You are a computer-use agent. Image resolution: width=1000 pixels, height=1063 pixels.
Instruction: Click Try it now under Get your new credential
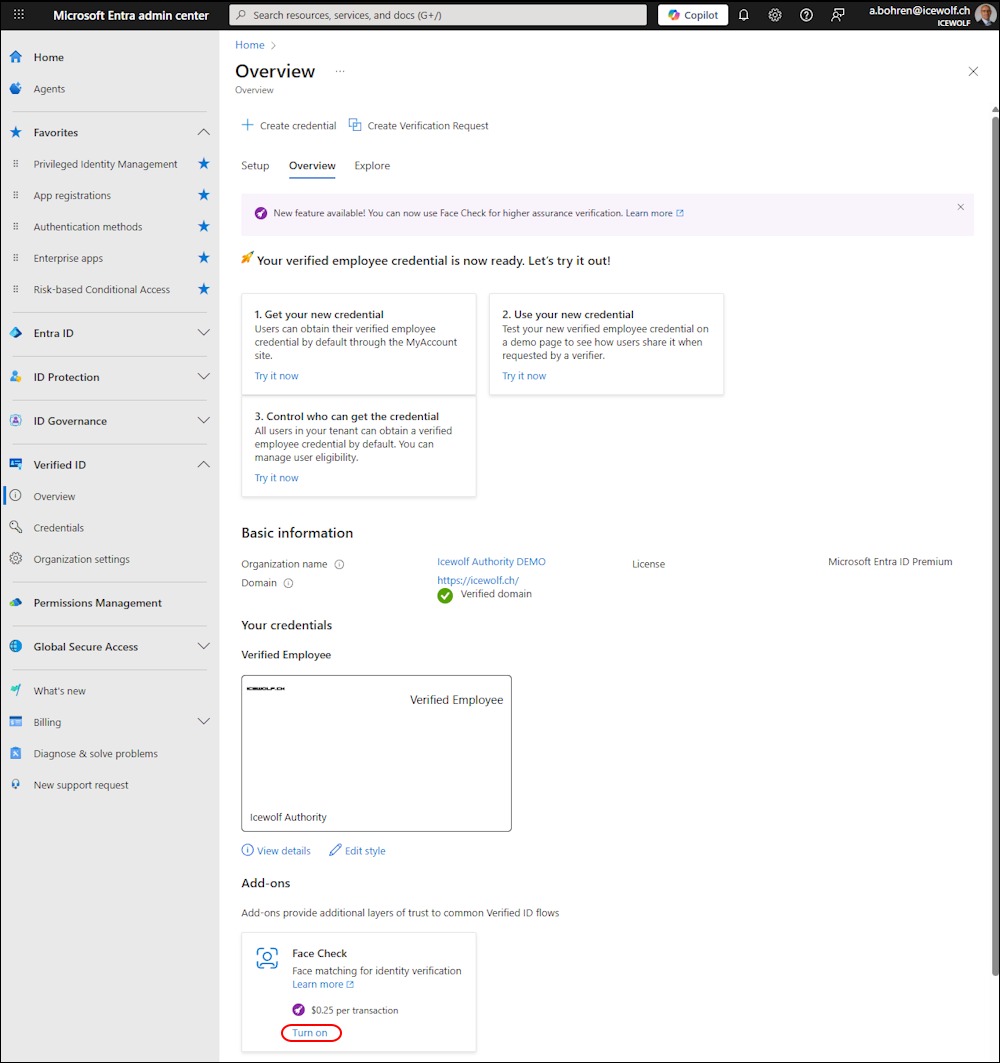coord(276,376)
